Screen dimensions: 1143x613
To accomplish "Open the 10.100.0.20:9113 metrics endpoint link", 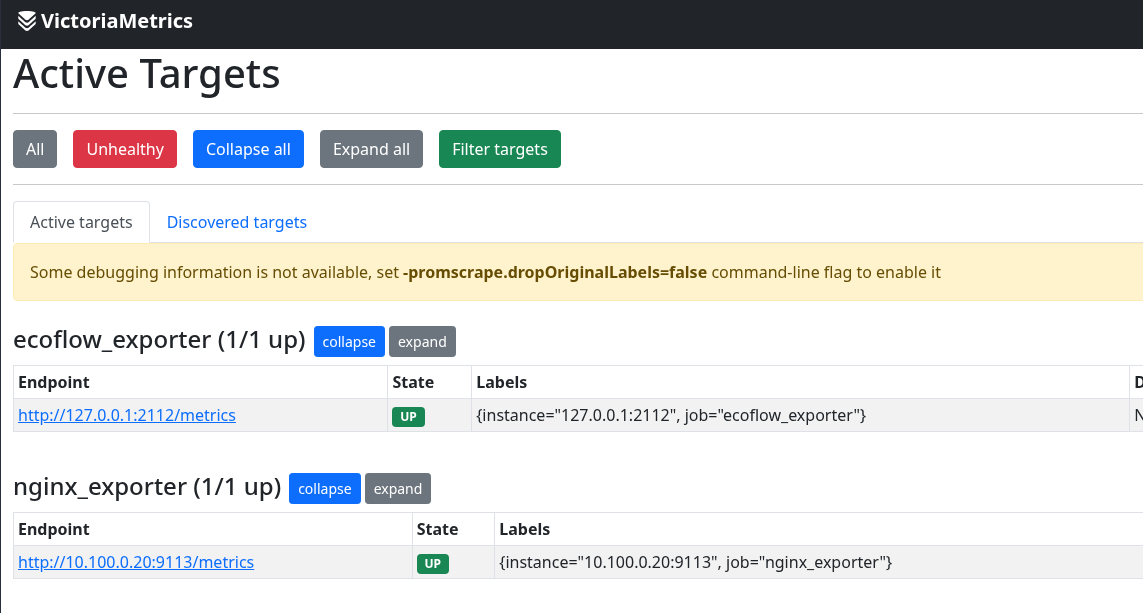I will 136,562.
